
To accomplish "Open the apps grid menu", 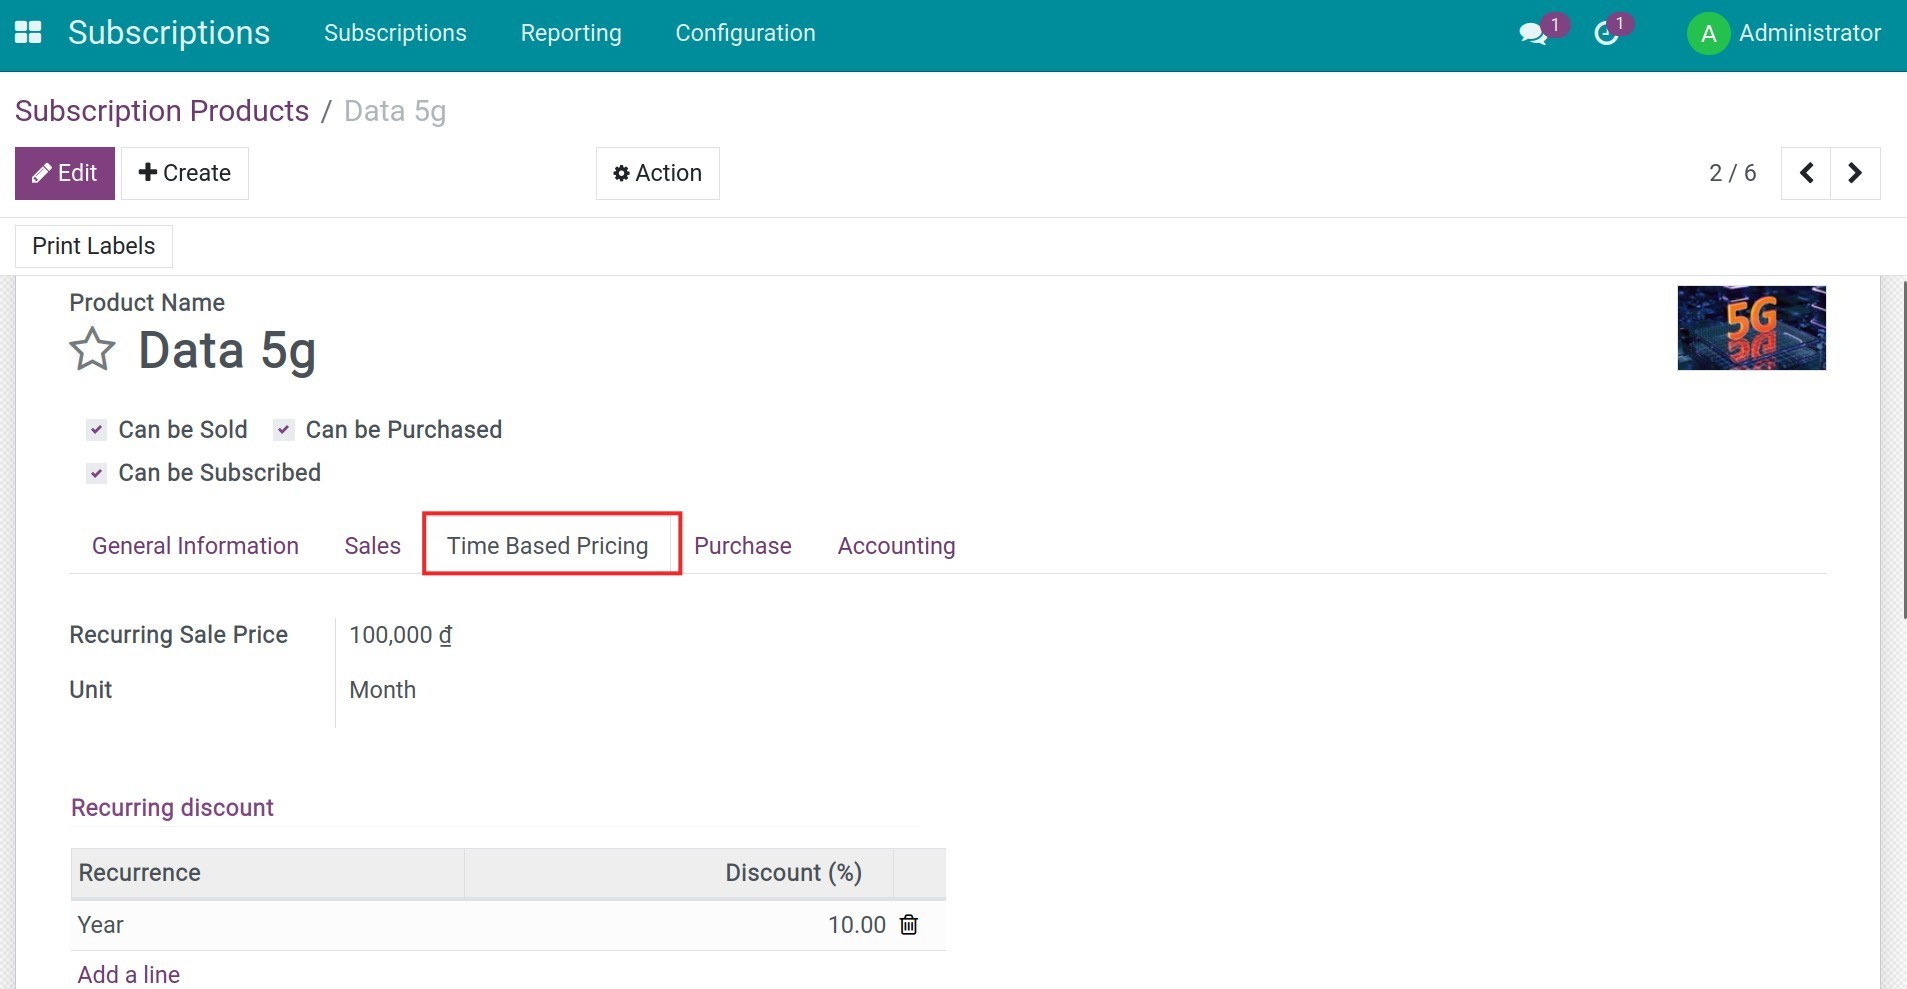I will point(29,31).
